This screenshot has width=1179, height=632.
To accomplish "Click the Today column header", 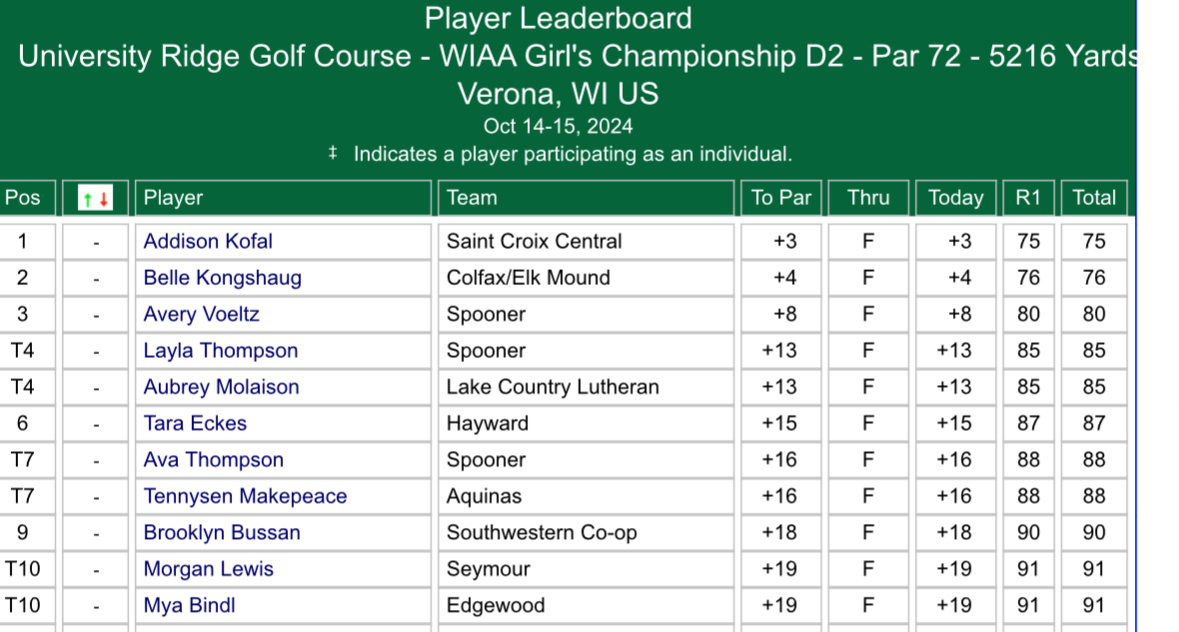I will coord(956,198).
